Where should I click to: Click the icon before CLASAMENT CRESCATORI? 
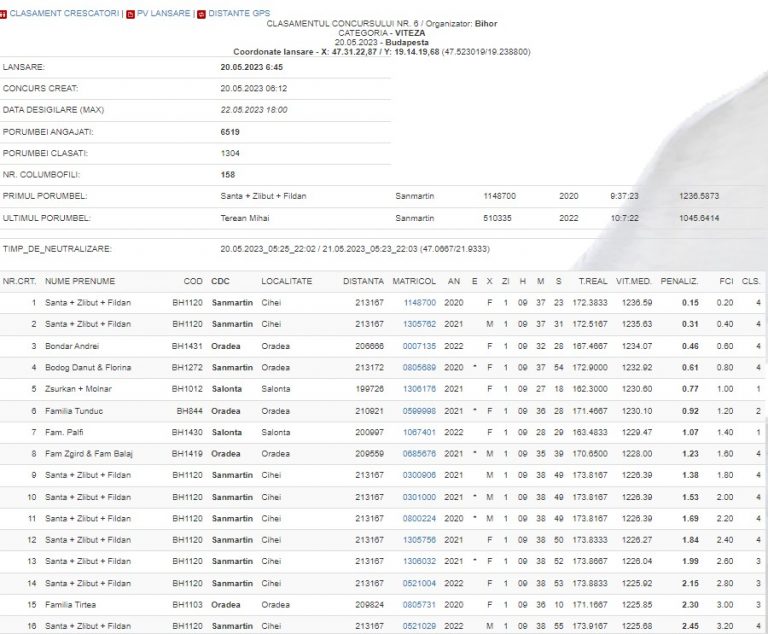tap(3, 14)
